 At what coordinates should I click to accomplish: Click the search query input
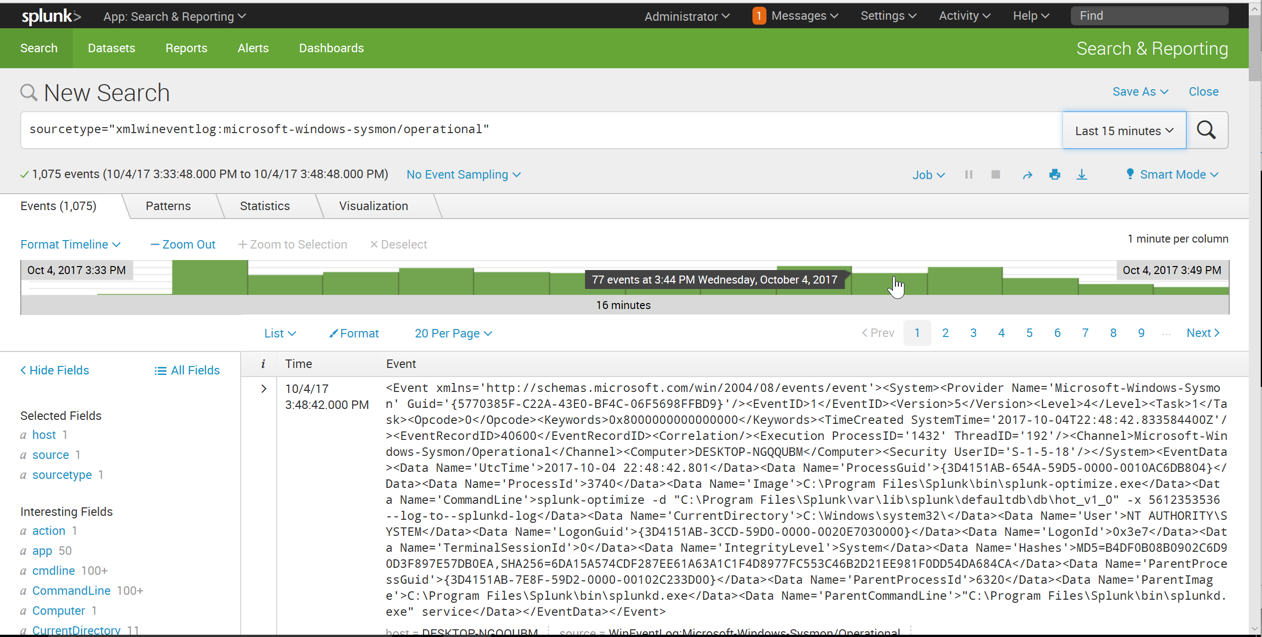tap(541, 130)
